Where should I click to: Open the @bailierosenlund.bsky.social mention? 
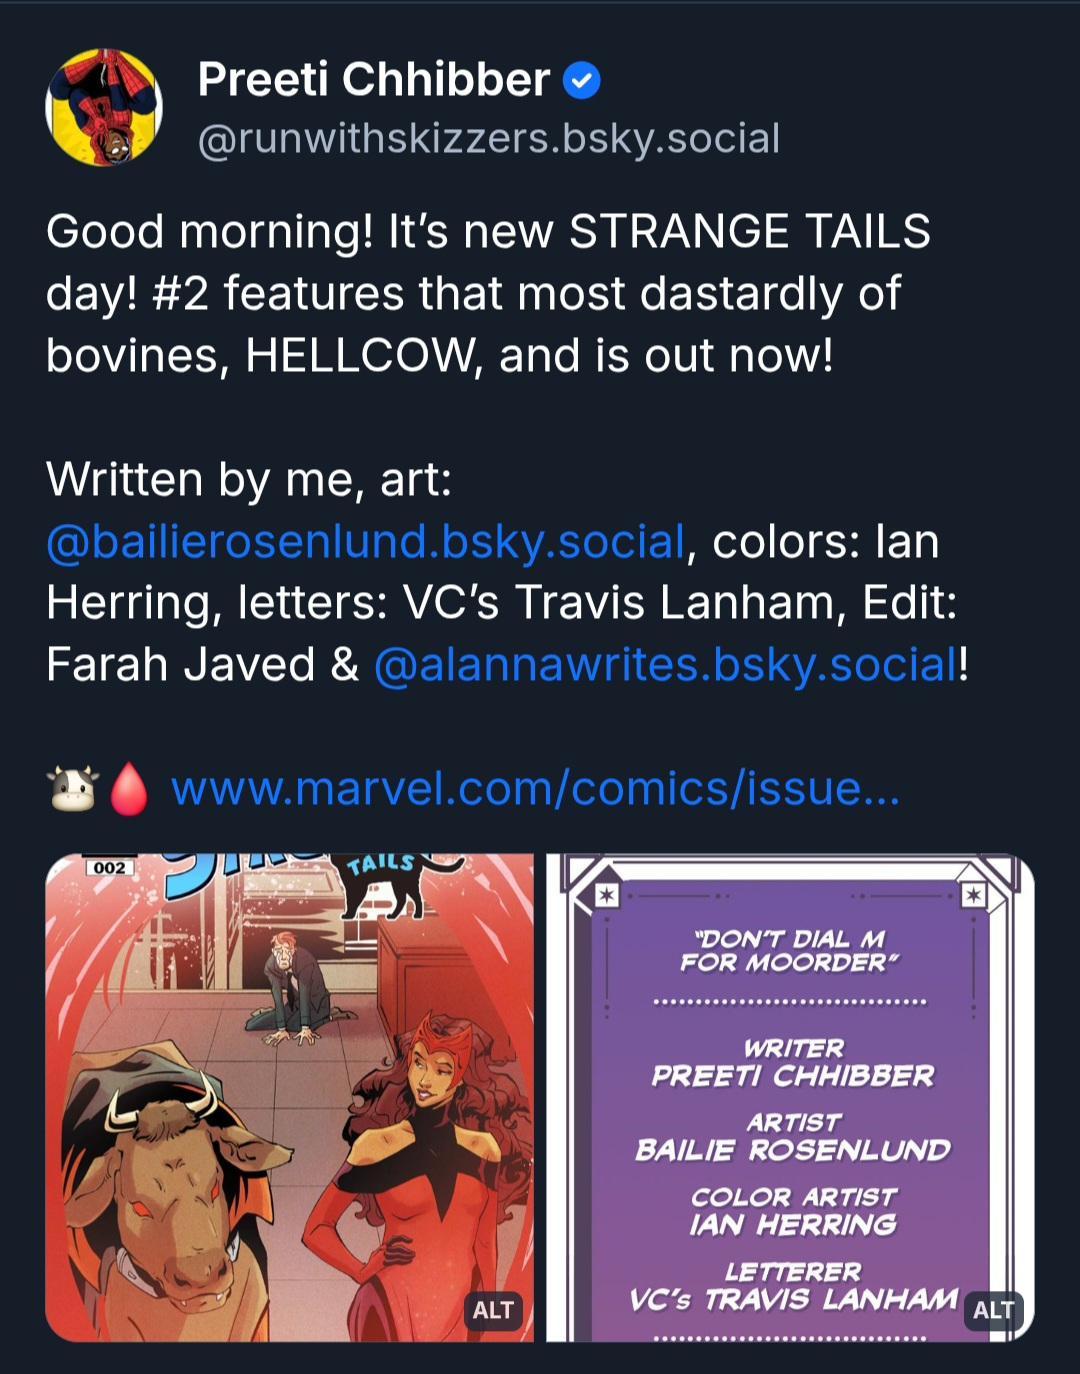coord(365,541)
